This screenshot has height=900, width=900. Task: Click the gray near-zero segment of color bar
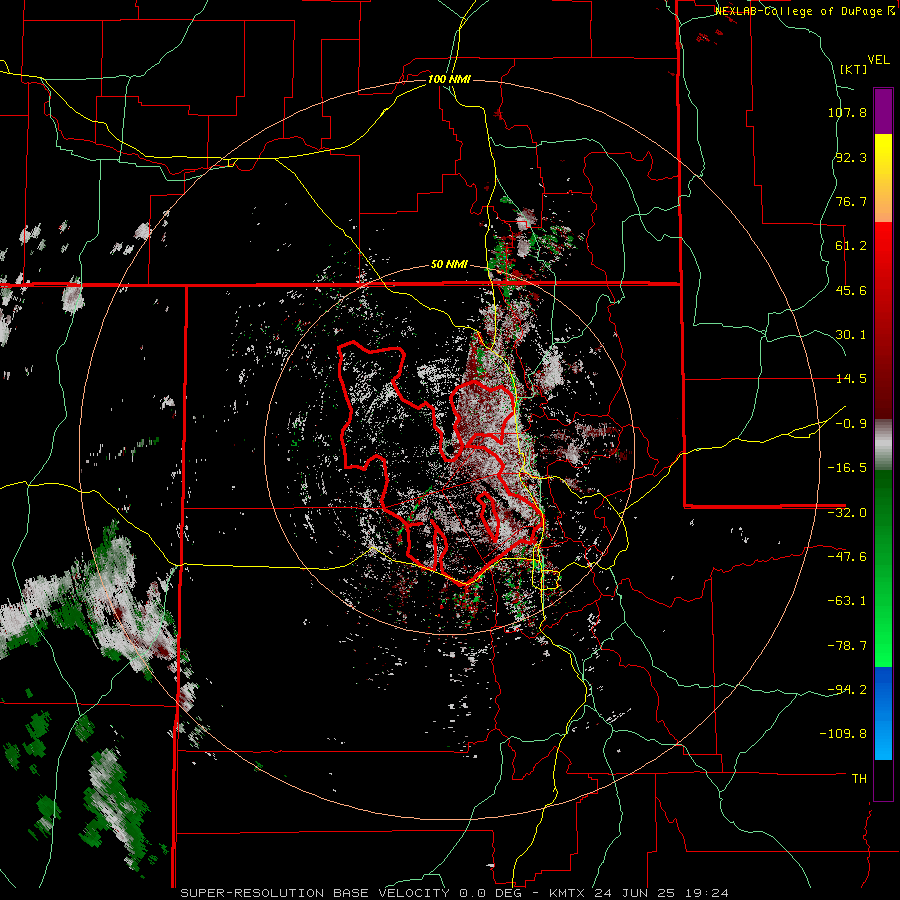point(883,445)
